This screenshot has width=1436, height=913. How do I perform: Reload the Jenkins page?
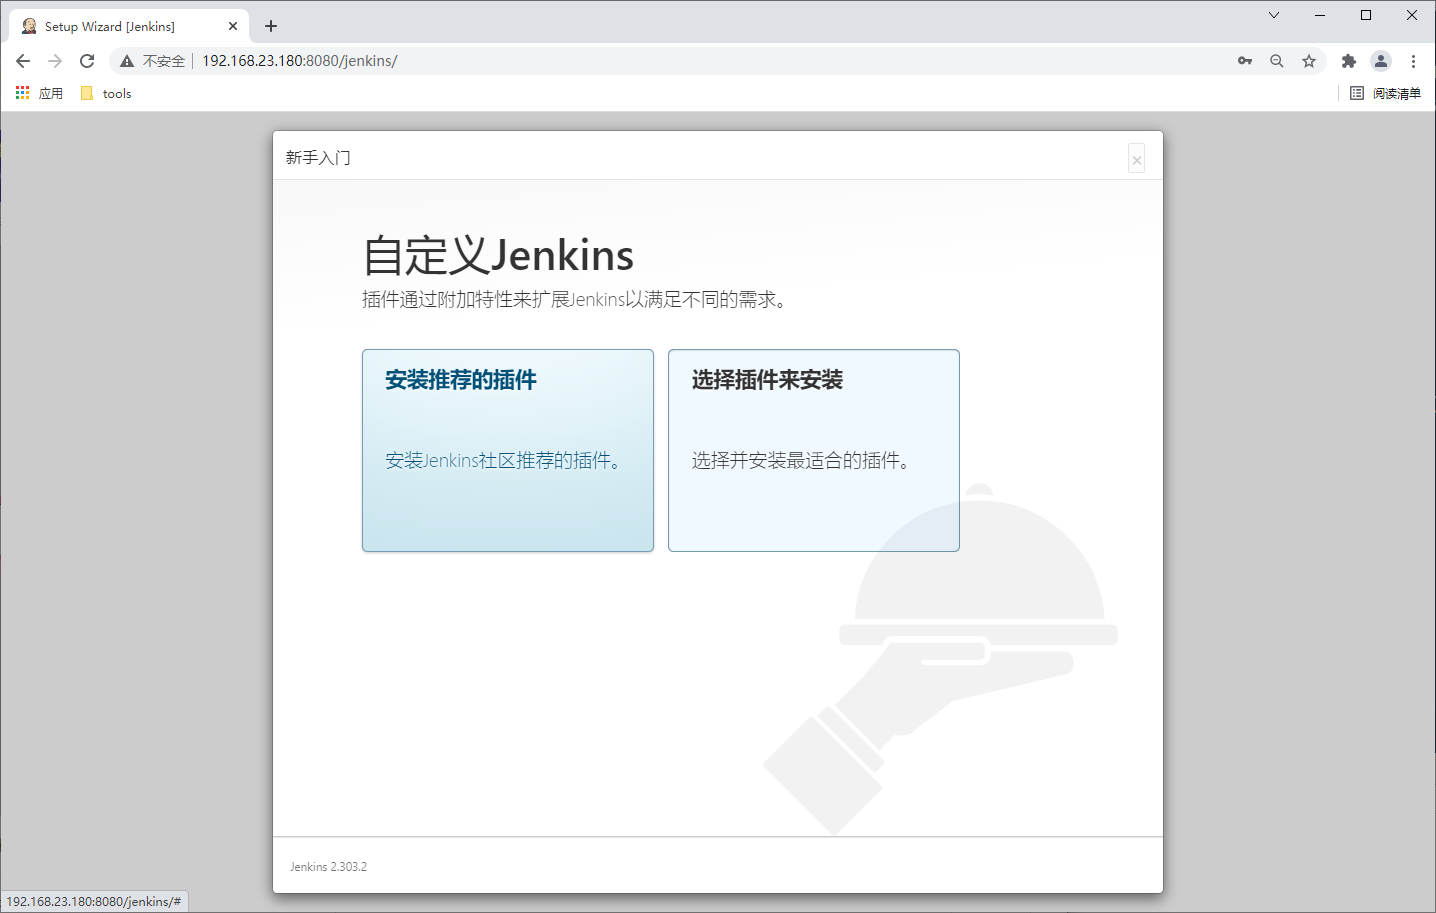[x=87, y=61]
